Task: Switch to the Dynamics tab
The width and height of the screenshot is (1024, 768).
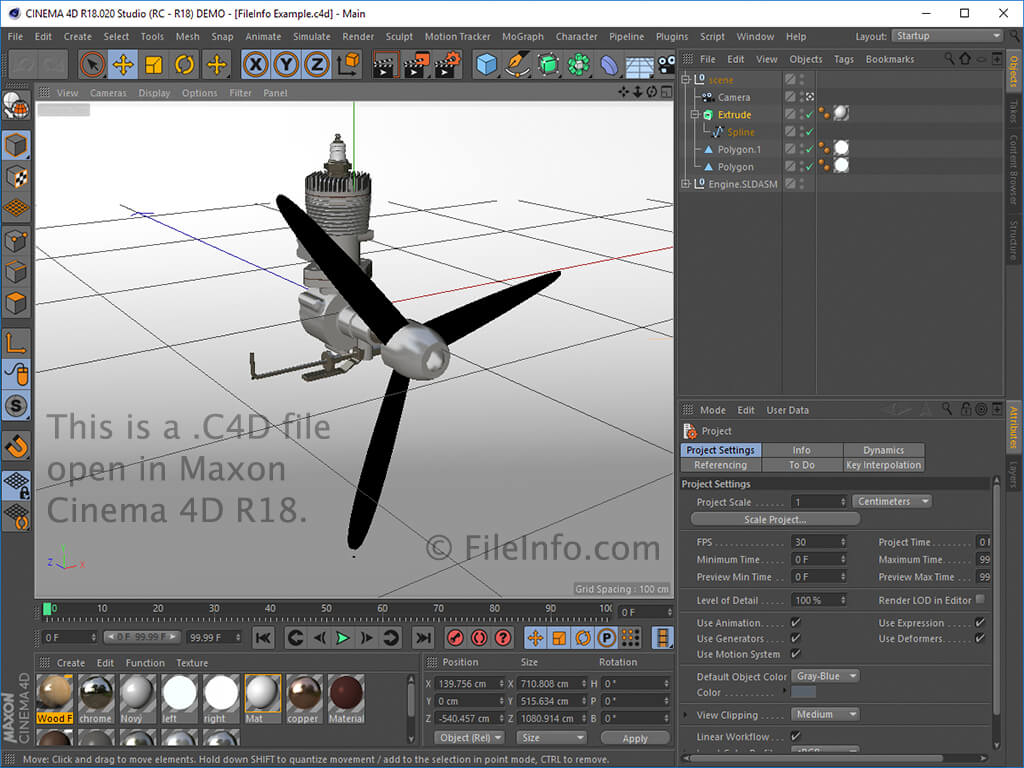Action: click(x=884, y=450)
